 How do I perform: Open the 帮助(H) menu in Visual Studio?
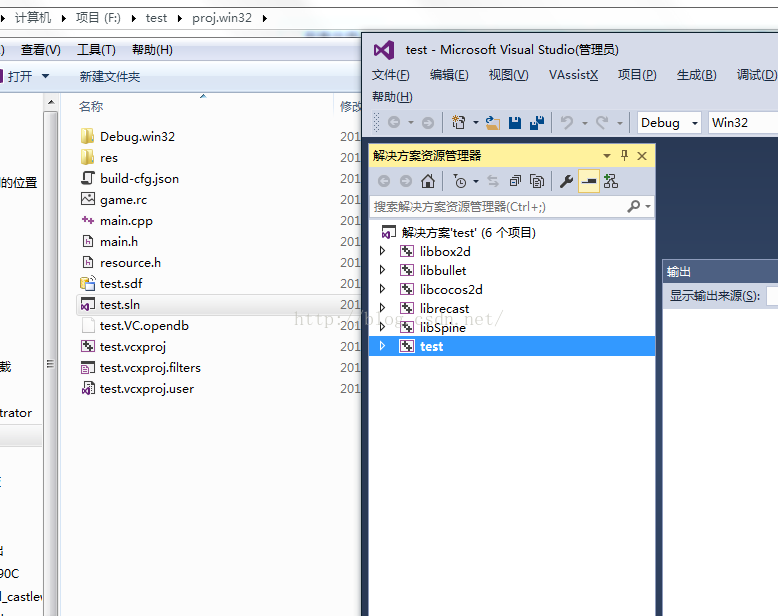(392, 97)
